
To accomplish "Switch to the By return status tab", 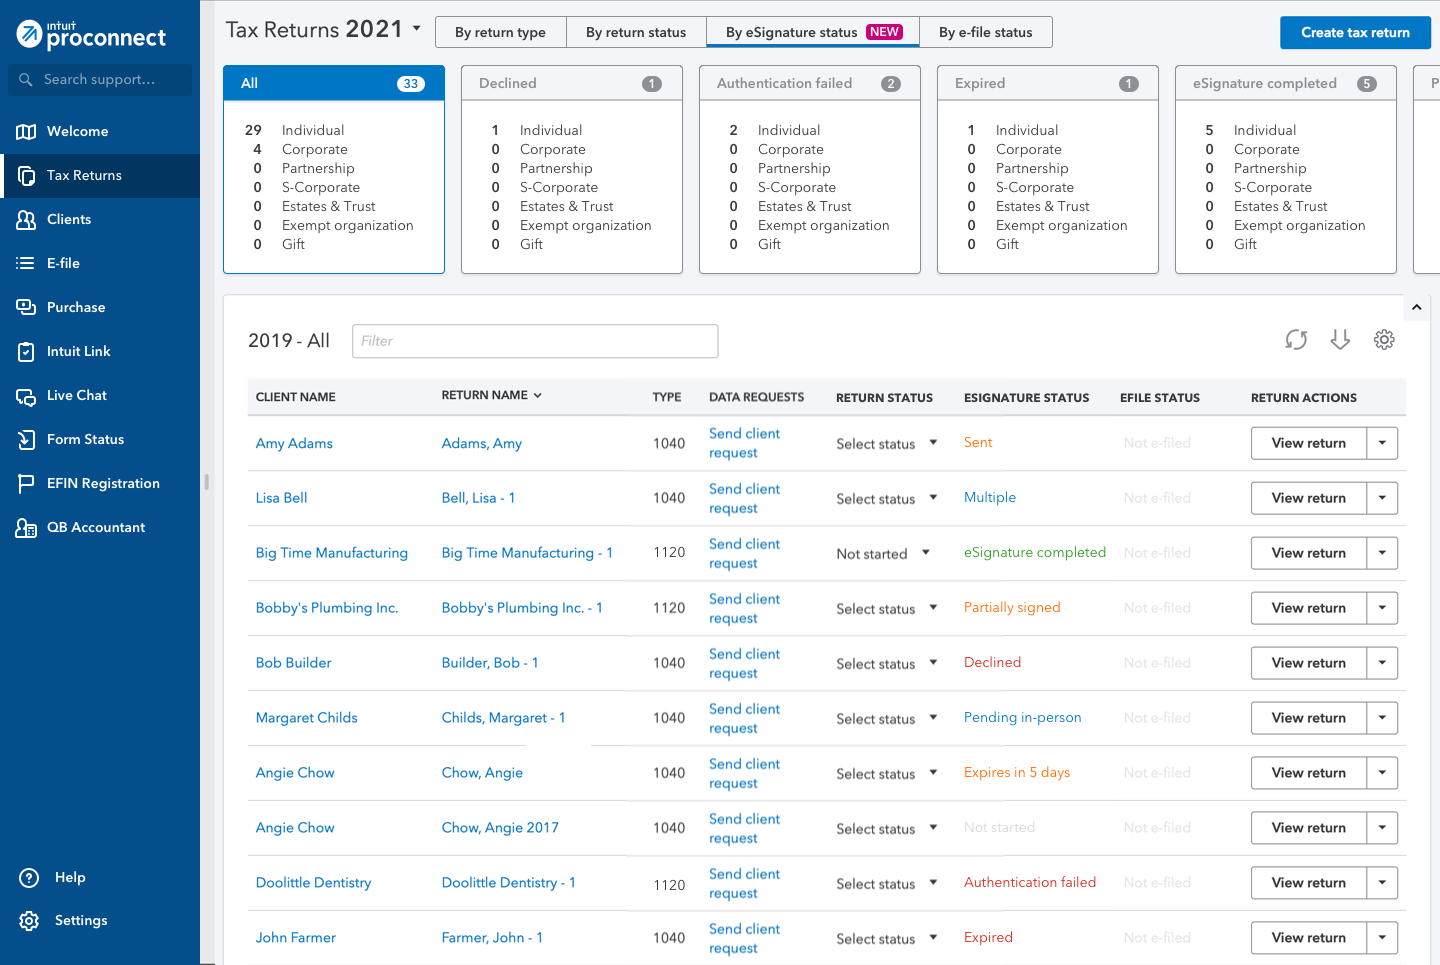I will pos(636,32).
